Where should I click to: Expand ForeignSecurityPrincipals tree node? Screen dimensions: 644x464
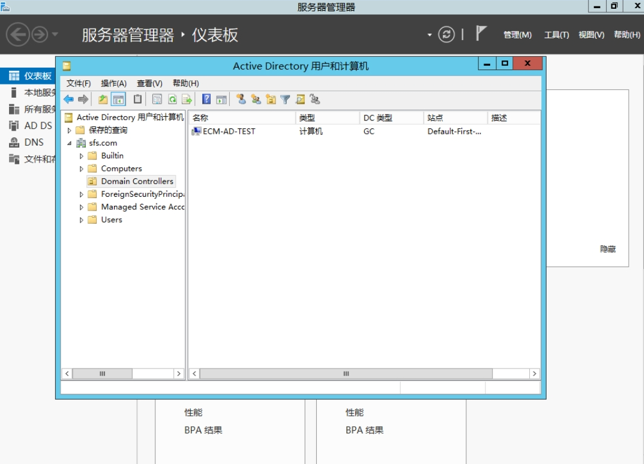pyautogui.click(x=81, y=194)
